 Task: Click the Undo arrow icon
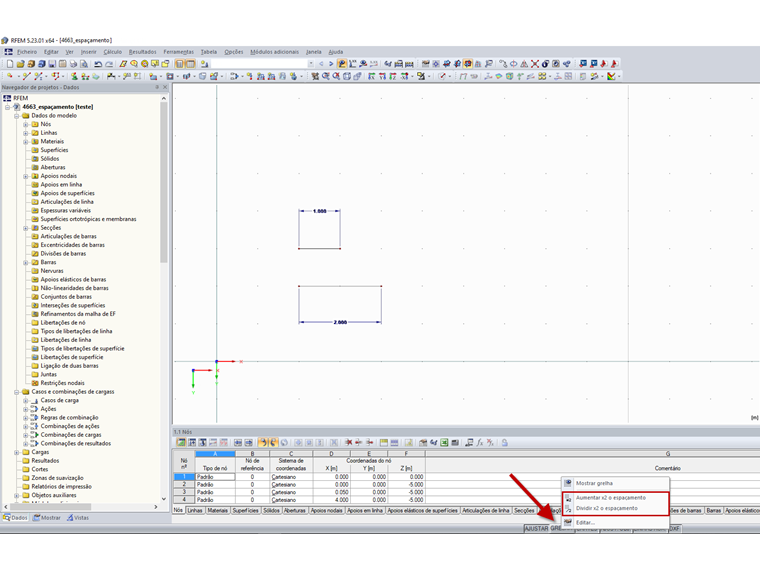98,64
